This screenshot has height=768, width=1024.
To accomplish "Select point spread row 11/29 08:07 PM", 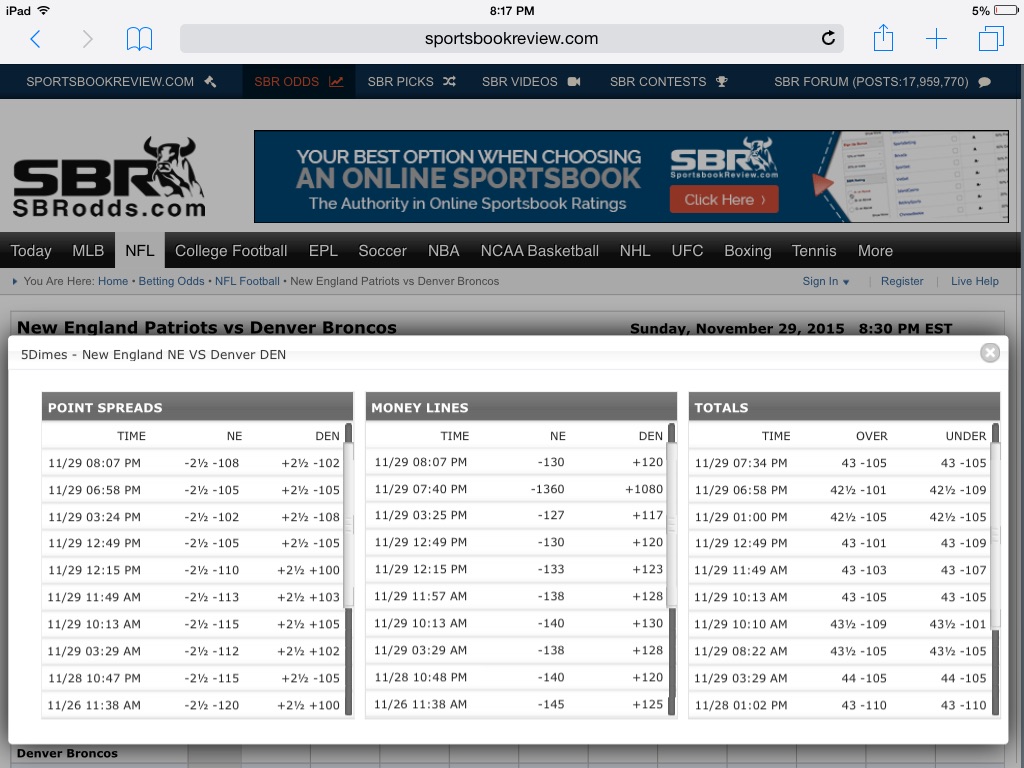I will (193, 463).
